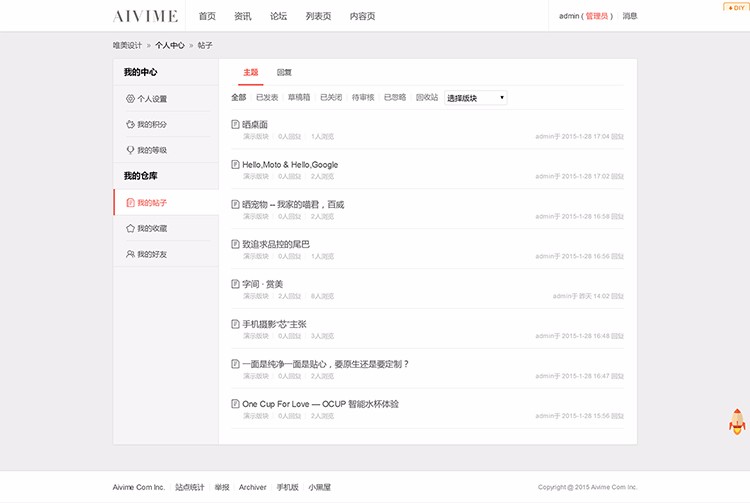
Task: Click gear icon beside 个人设置
Action: click(130, 99)
